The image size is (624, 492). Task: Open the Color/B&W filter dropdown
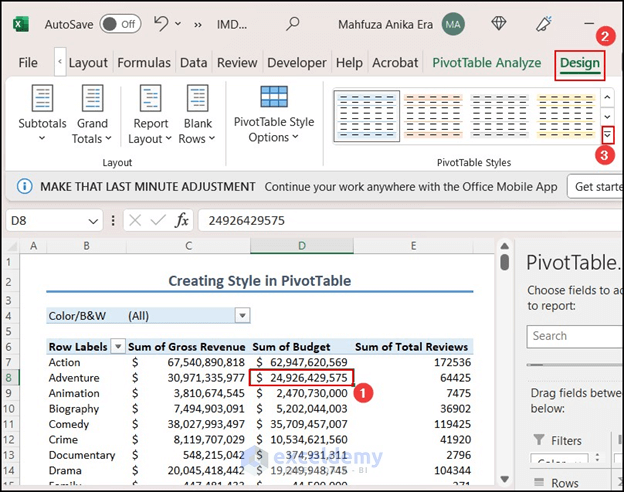(x=241, y=315)
